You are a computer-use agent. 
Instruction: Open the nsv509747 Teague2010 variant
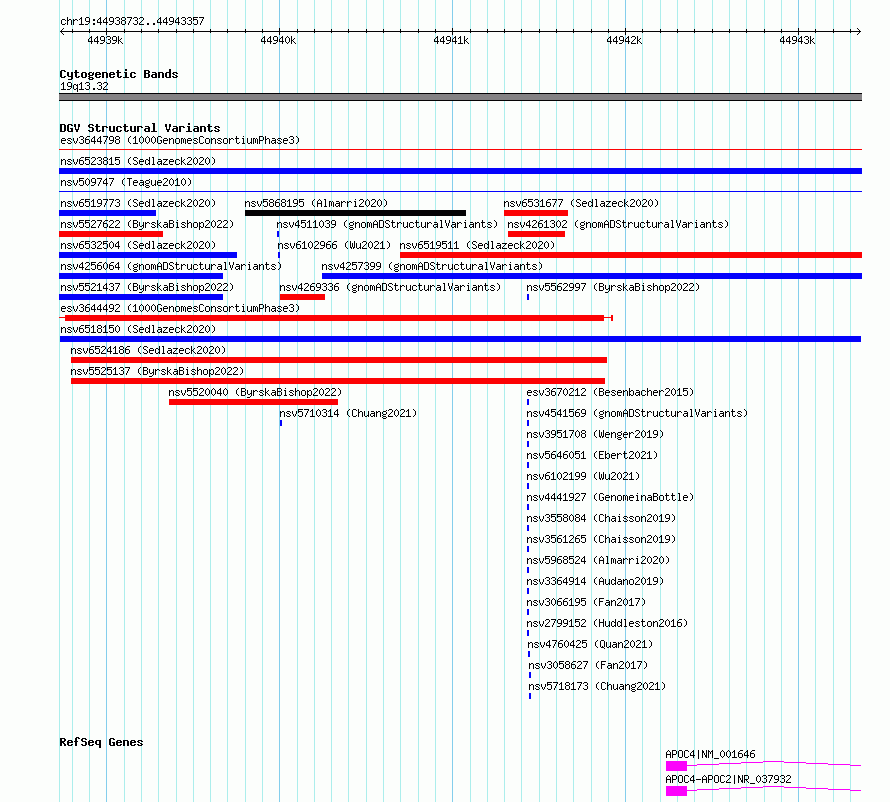coord(126,182)
